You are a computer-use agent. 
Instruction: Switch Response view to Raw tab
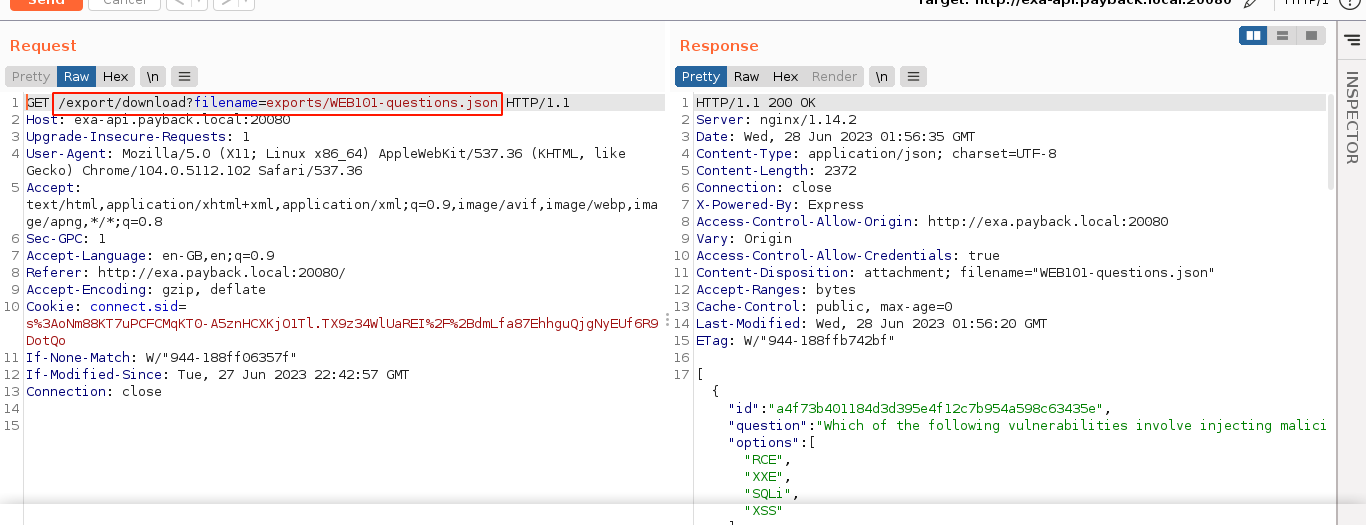pyautogui.click(x=746, y=77)
